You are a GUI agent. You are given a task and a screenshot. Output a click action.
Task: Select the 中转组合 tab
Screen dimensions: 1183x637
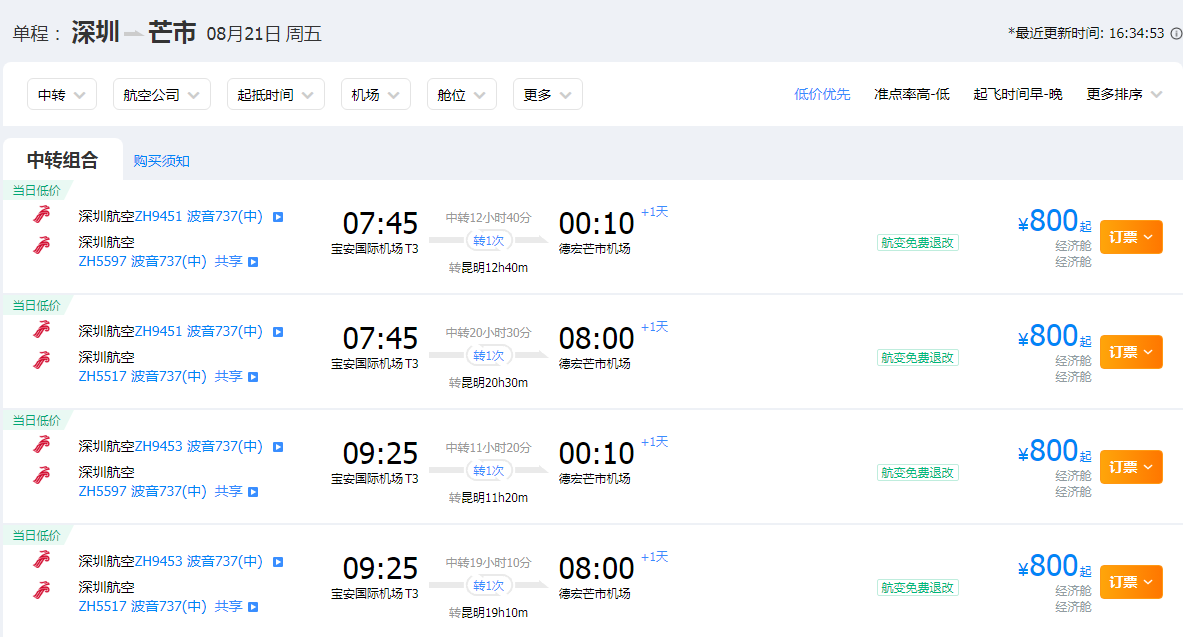click(63, 160)
